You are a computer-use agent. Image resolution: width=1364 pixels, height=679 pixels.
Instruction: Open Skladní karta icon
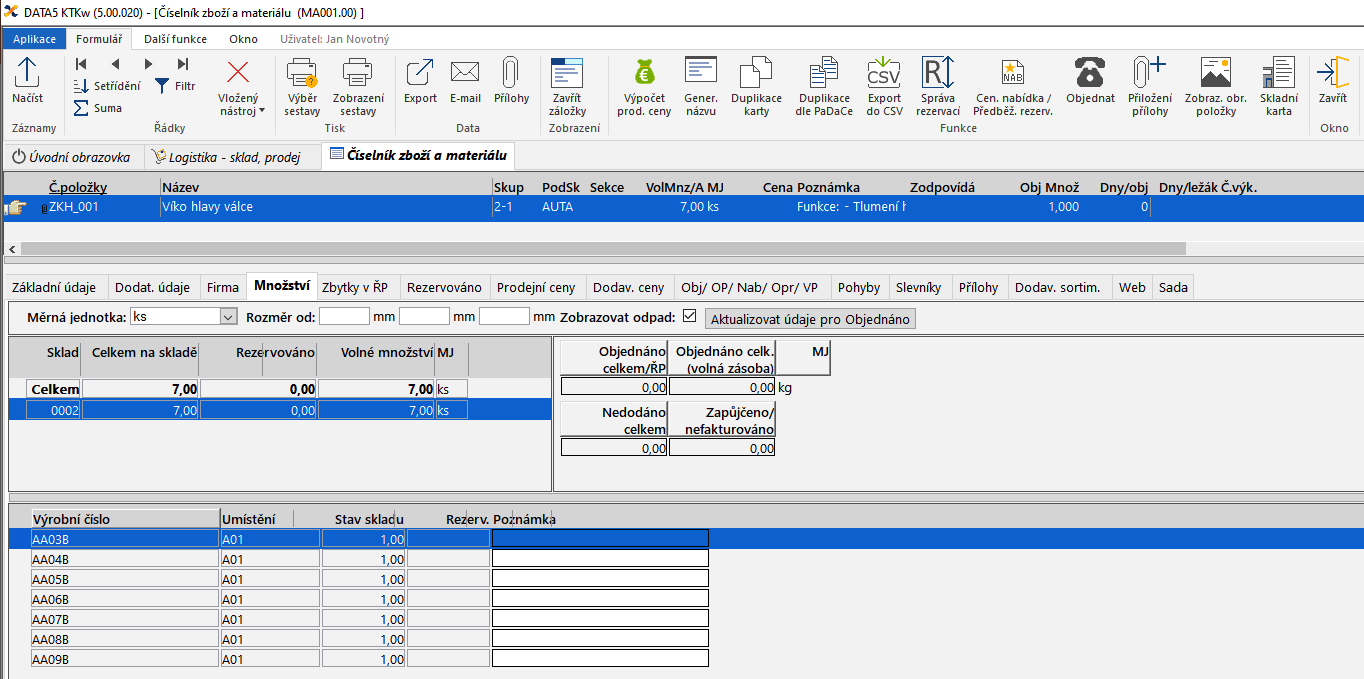click(1278, 73)
